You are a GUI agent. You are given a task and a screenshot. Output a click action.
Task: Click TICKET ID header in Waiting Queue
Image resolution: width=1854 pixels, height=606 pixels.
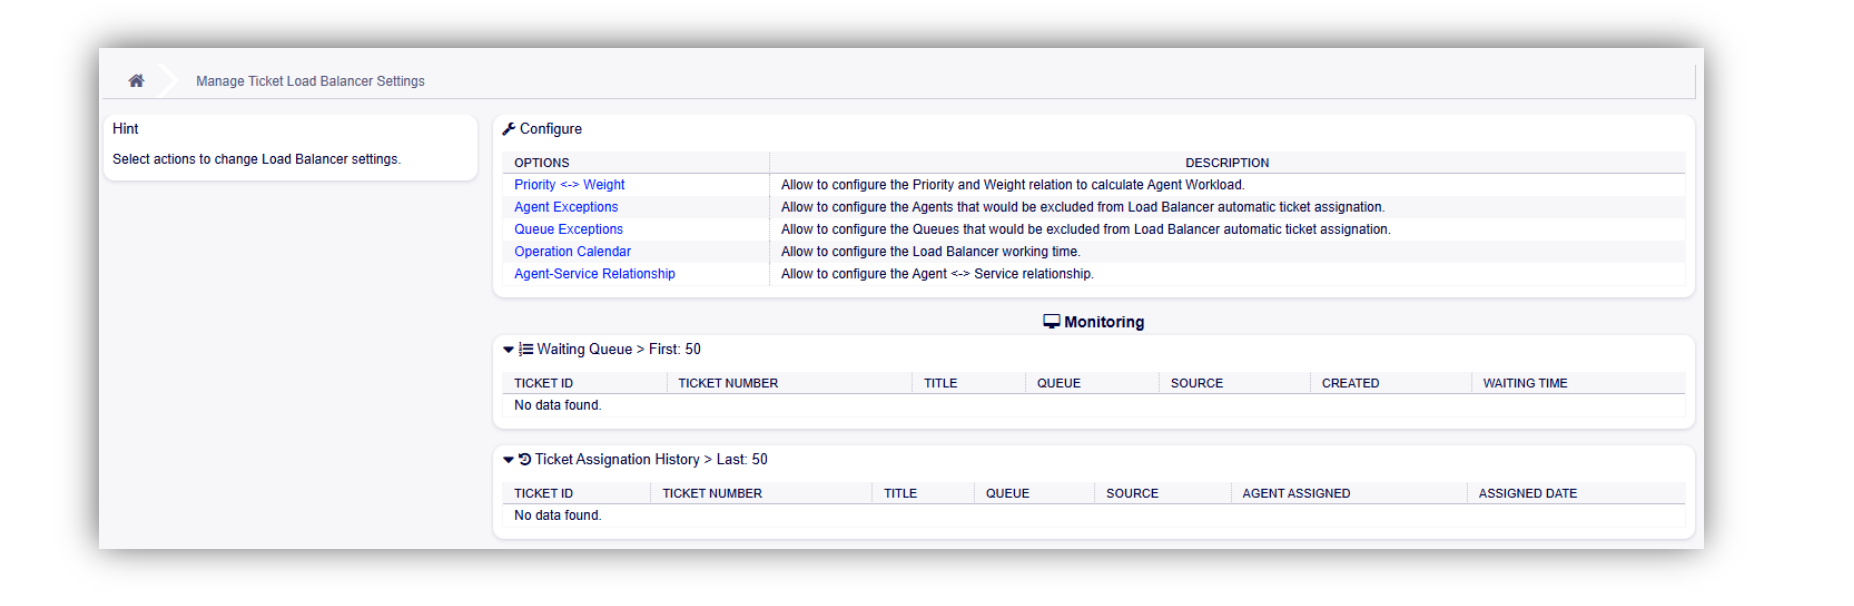tap(543, 383)
